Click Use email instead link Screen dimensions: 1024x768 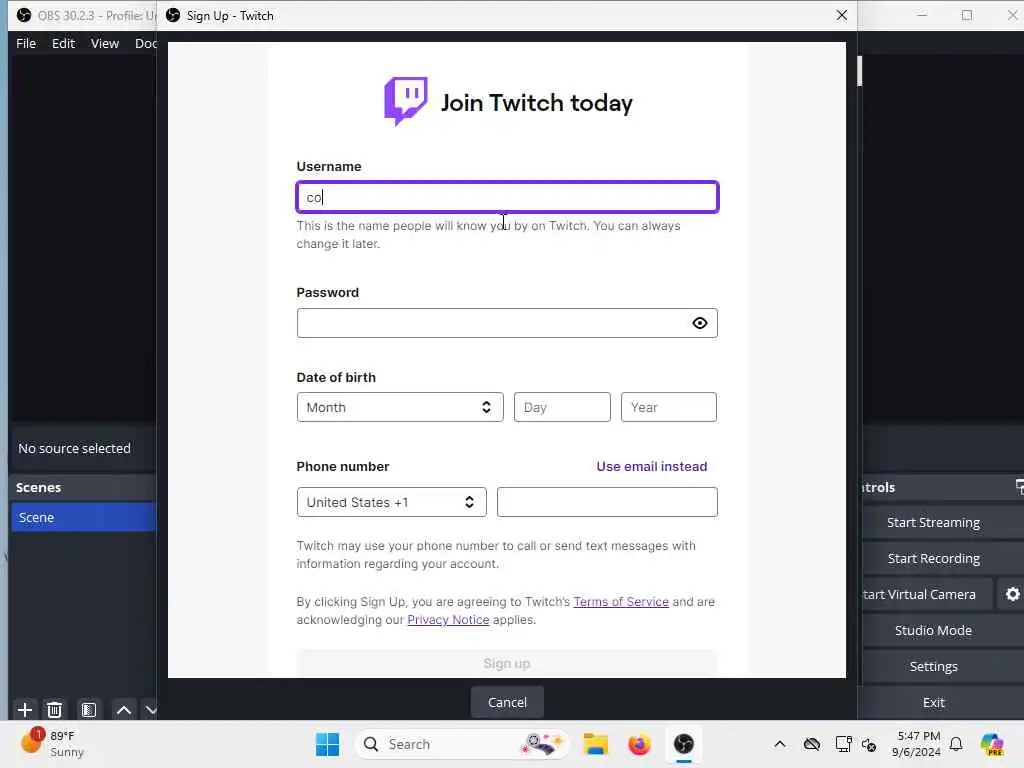pyautogui.click(x=651, y=466)
